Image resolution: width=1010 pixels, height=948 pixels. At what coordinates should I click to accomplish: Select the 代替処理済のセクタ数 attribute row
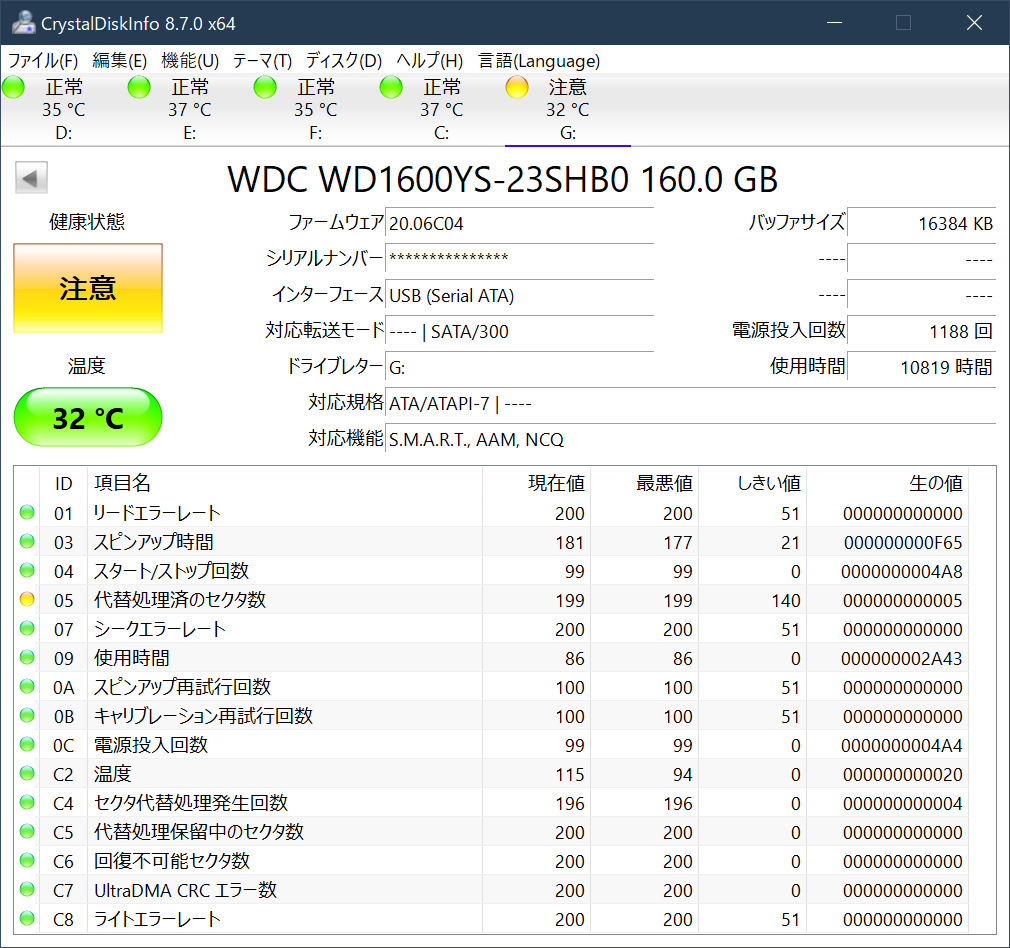click(x=180, y=600)
